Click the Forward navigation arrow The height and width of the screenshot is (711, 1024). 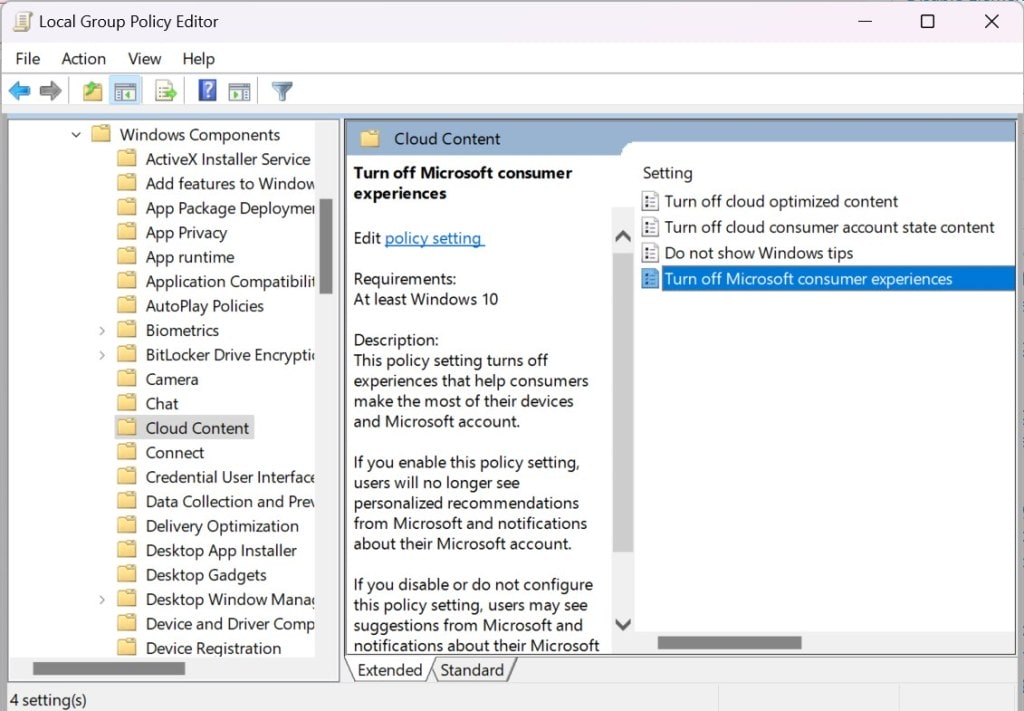(x=48, y=90)
